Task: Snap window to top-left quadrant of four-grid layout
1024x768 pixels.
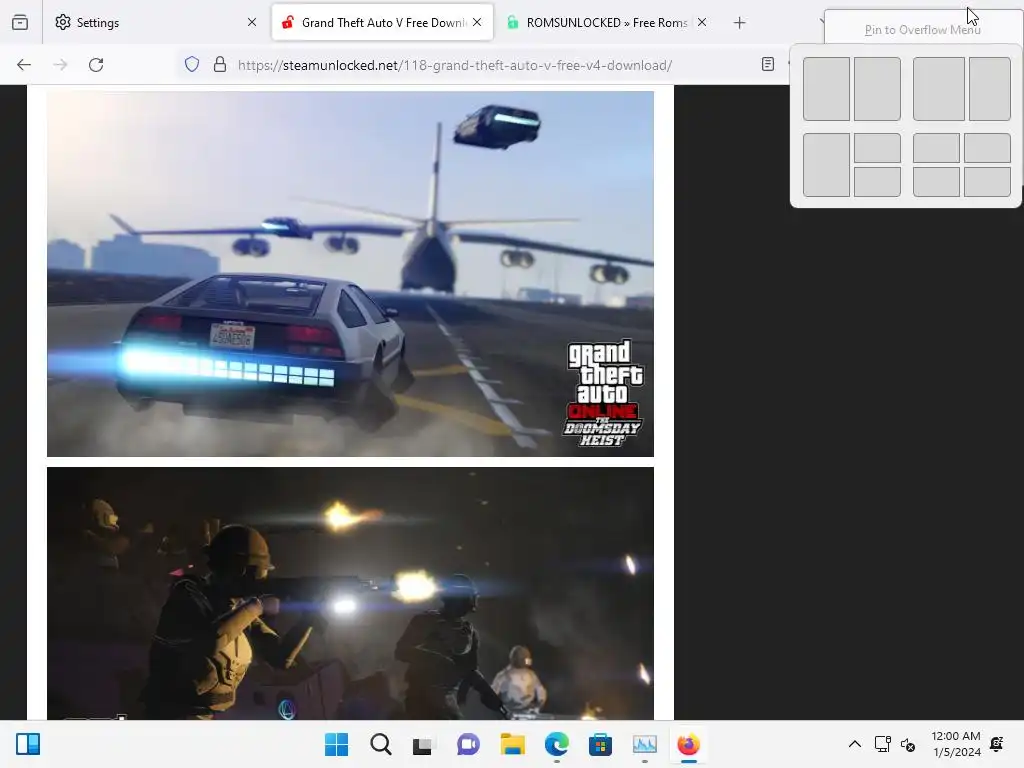Action: (936, 148)
